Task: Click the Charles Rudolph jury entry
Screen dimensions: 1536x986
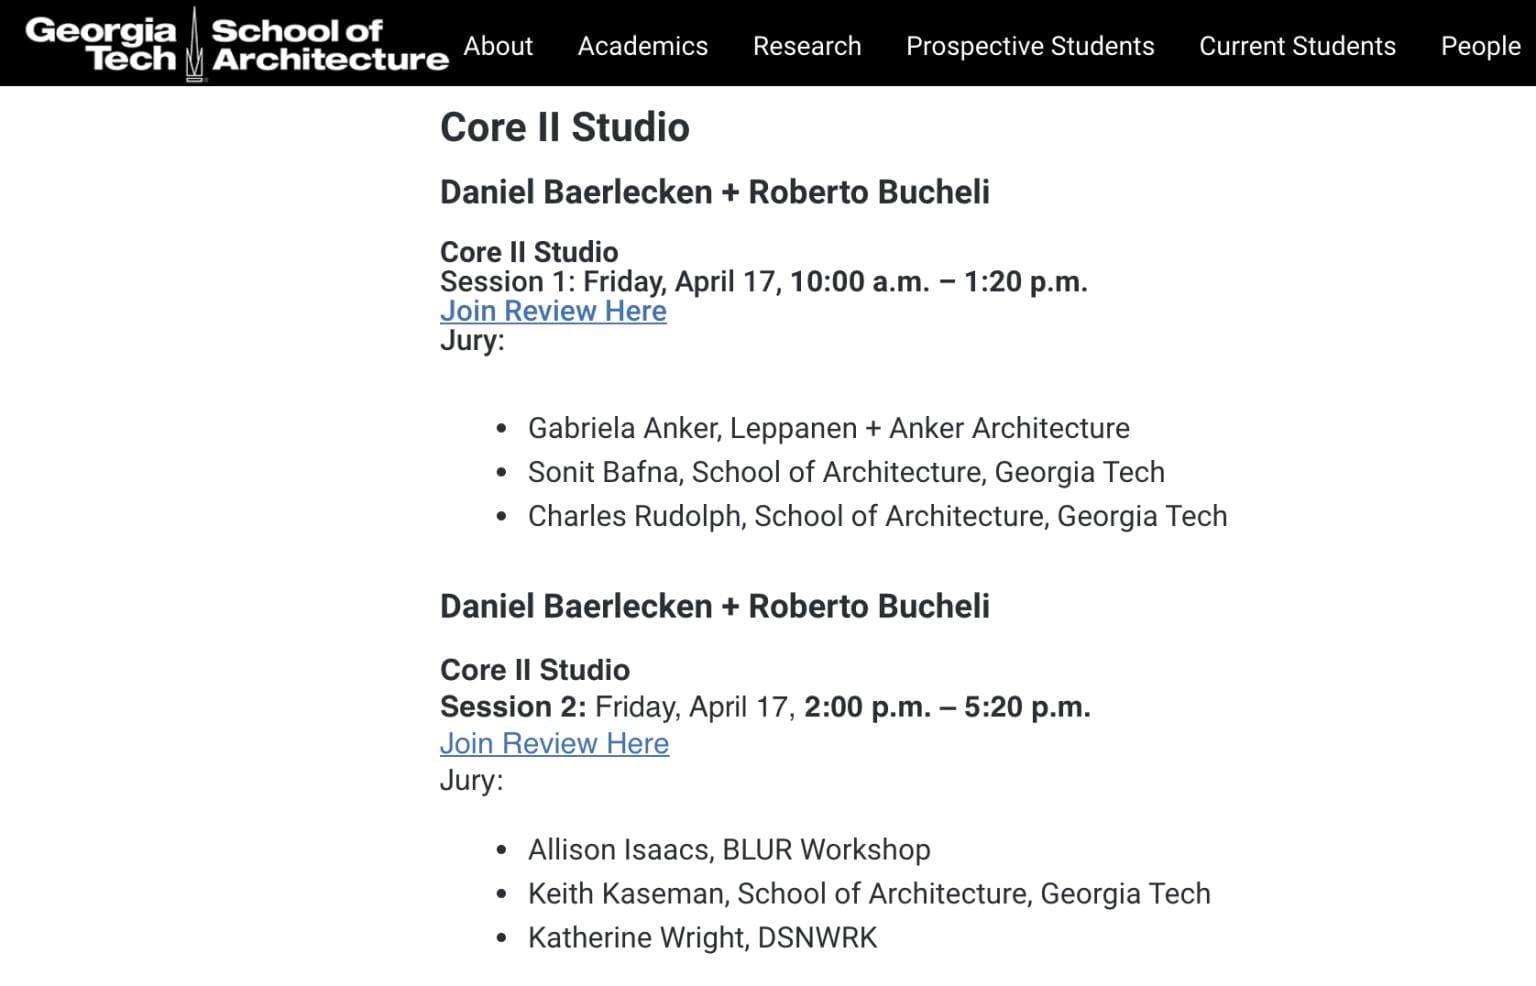Action: [x=877, y=516]
